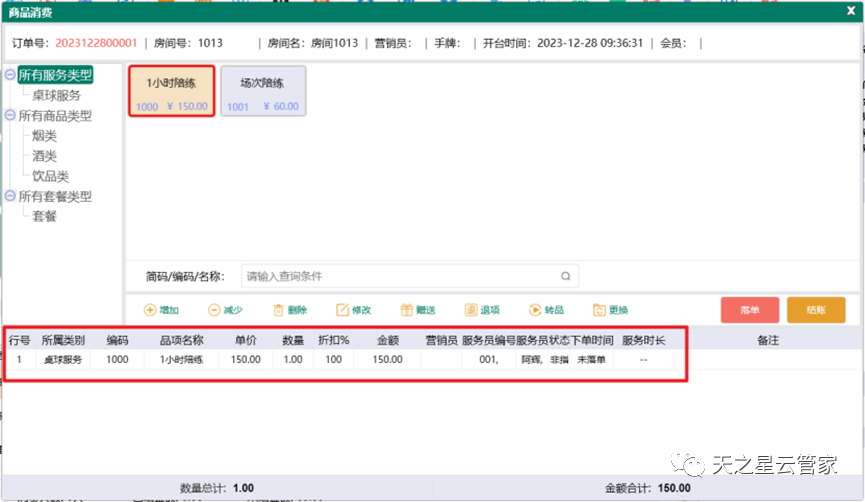
Task: Choose the 场次陪练 product tile
Action: coord(263,92)
